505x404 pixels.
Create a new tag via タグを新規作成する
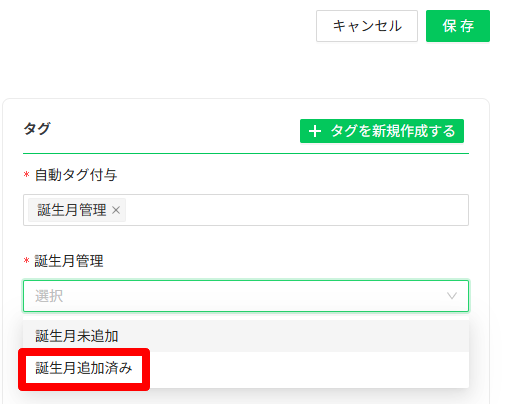[x=382, y=131]
